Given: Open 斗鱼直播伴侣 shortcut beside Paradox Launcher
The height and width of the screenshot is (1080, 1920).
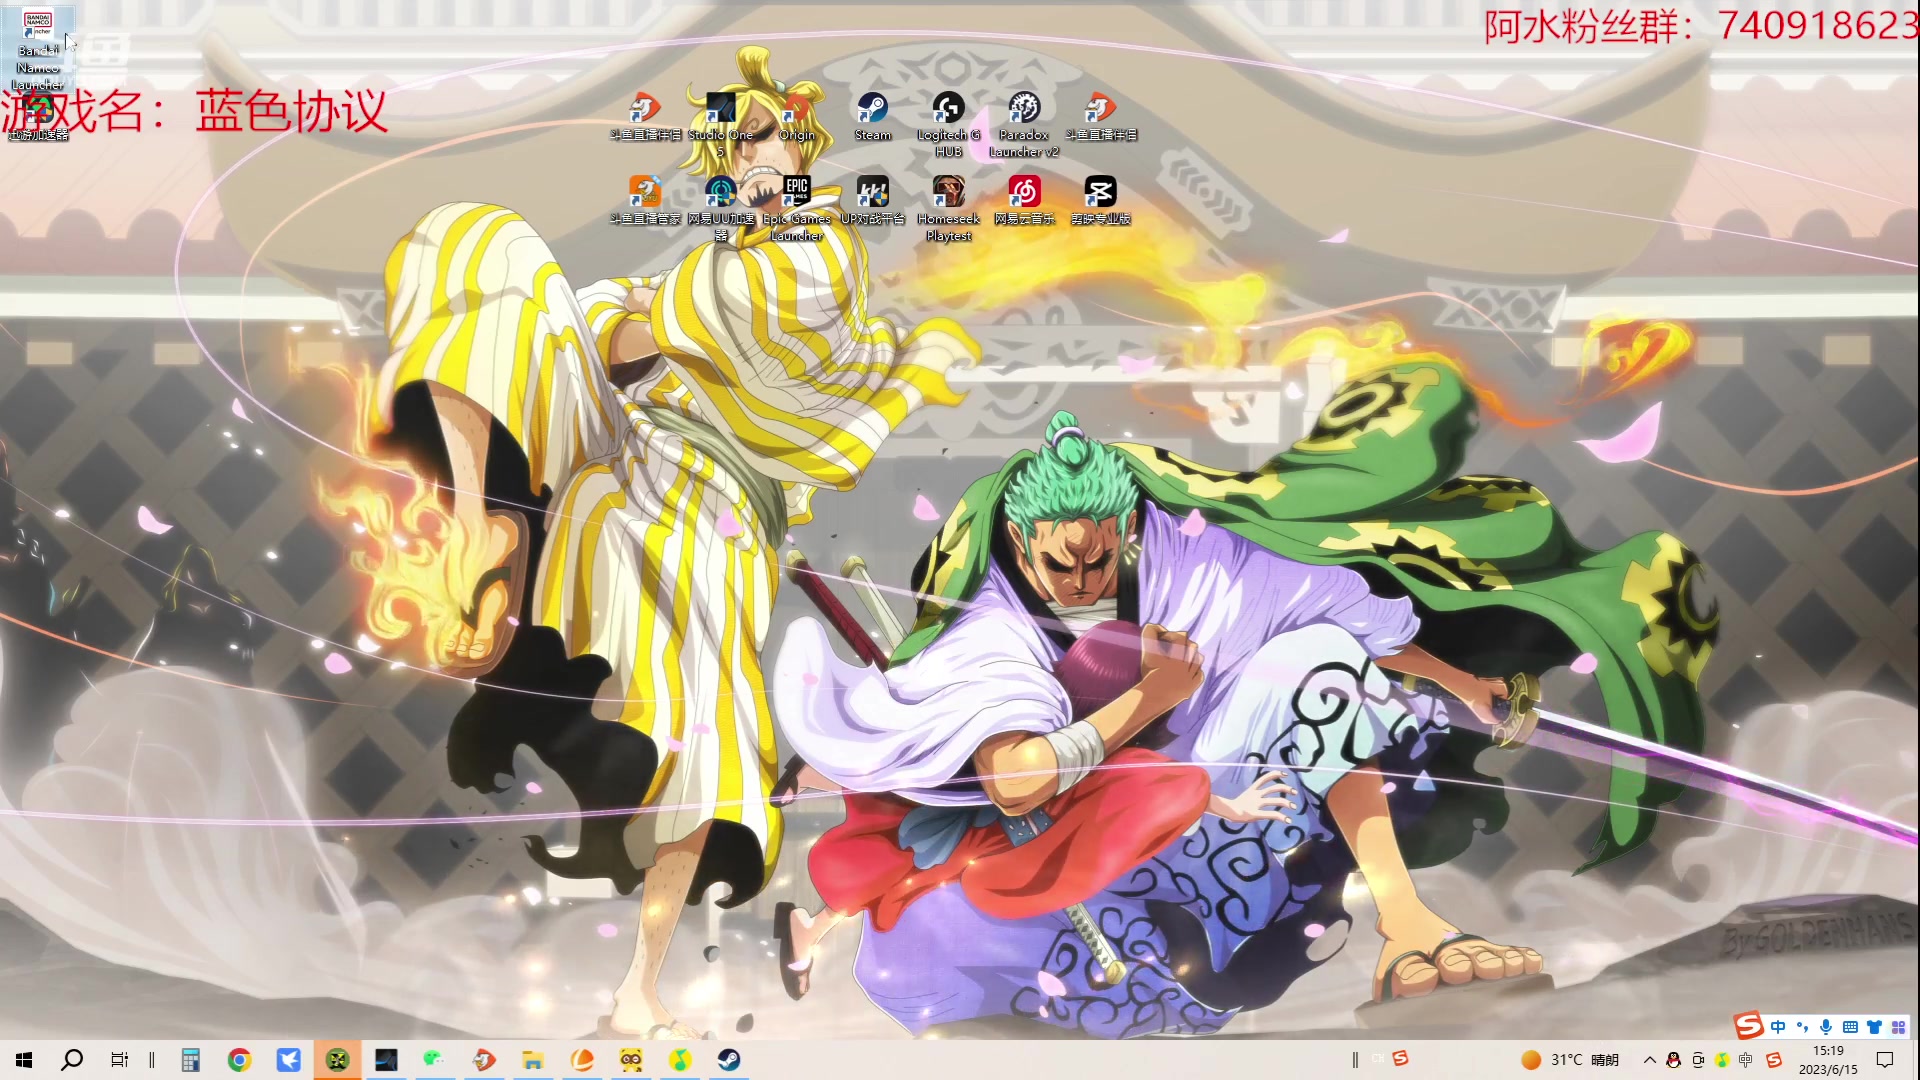Looking at the screenshot, I should (x=1100, y=116).
